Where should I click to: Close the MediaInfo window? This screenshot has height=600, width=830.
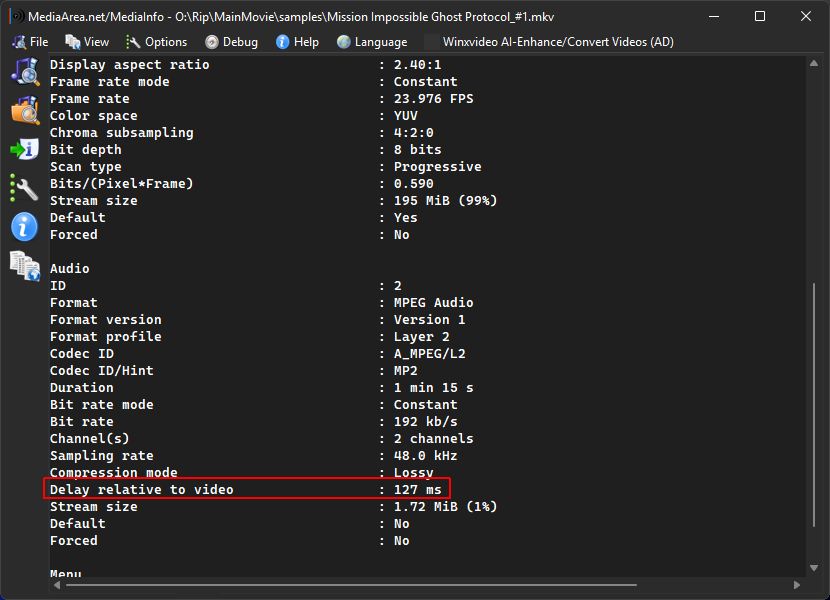pyautogui.click(x=806, y=16)
